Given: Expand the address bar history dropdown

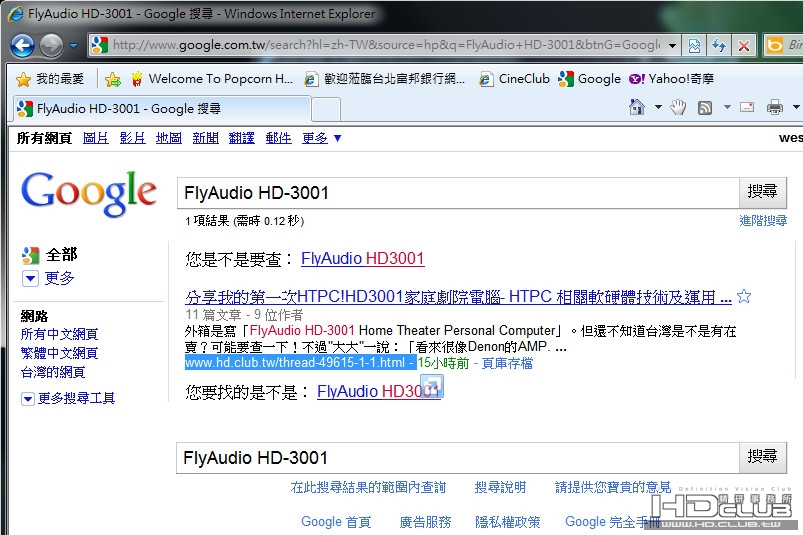Looking at the screenshot, I should [672, 46].
